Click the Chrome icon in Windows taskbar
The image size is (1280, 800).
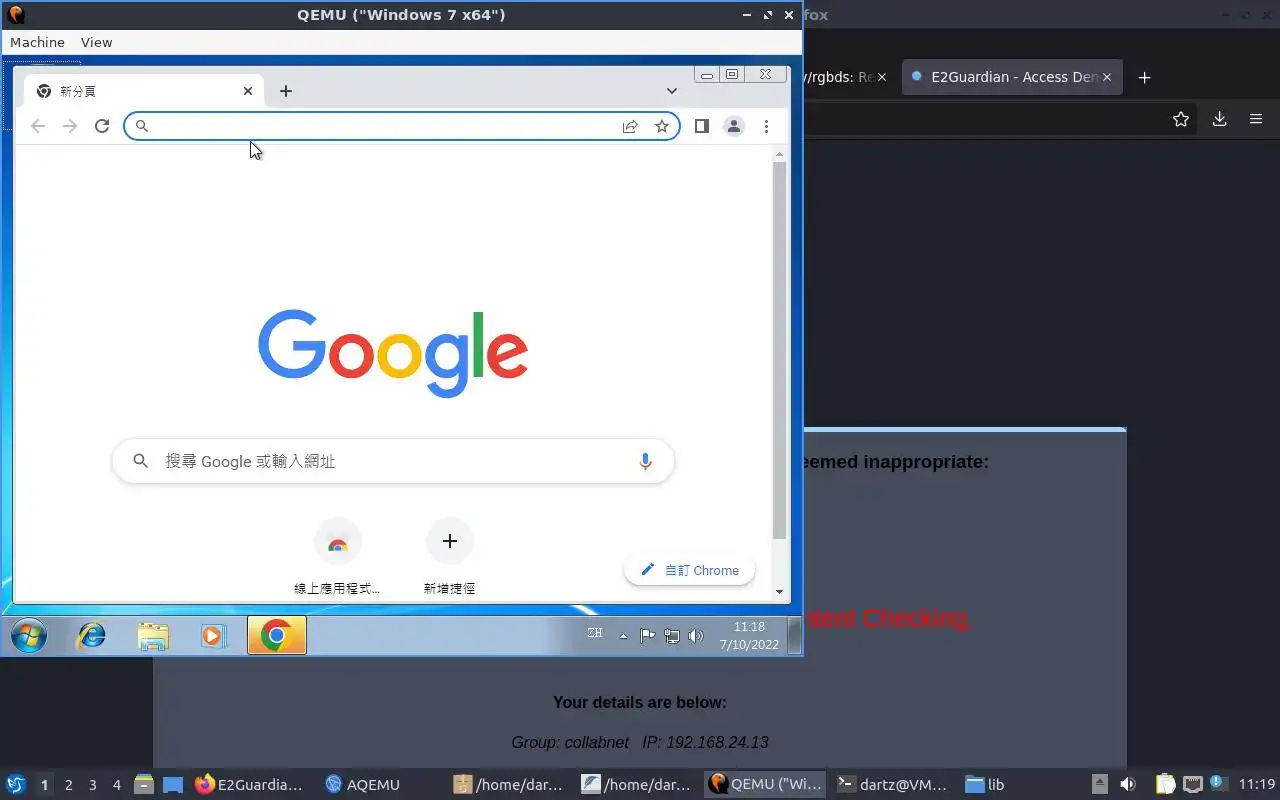pyautogui.click(x=277, y=636)
